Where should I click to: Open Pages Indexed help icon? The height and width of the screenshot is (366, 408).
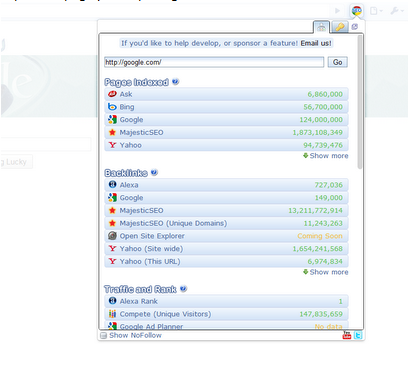[x=175, y=81]
